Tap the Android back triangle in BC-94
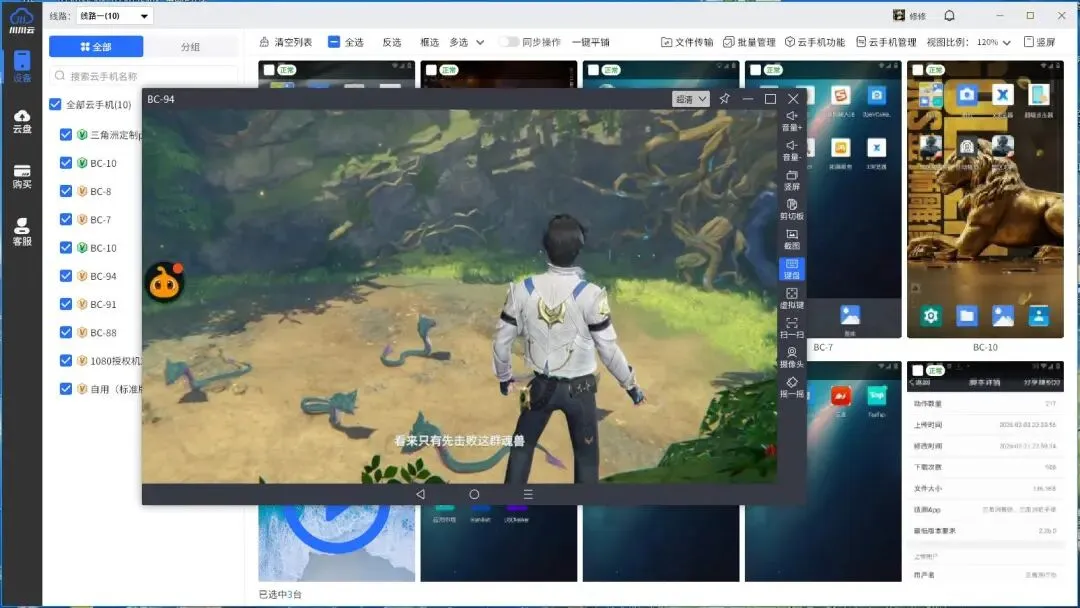Viewport: 1080px width, 608px height. point(420,494)
